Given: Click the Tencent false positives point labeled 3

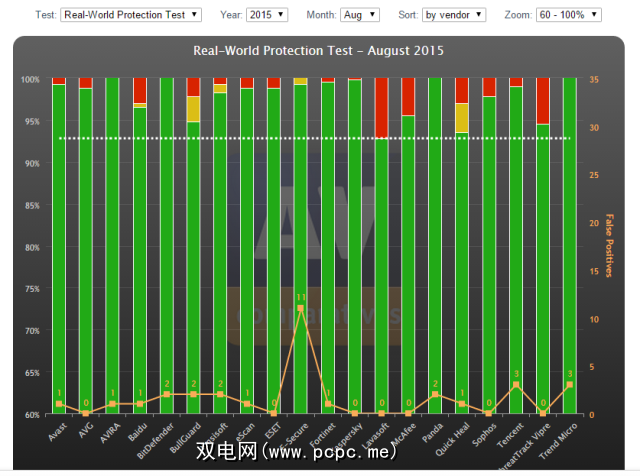Looking at the screenshot, I should coord(516,385).
